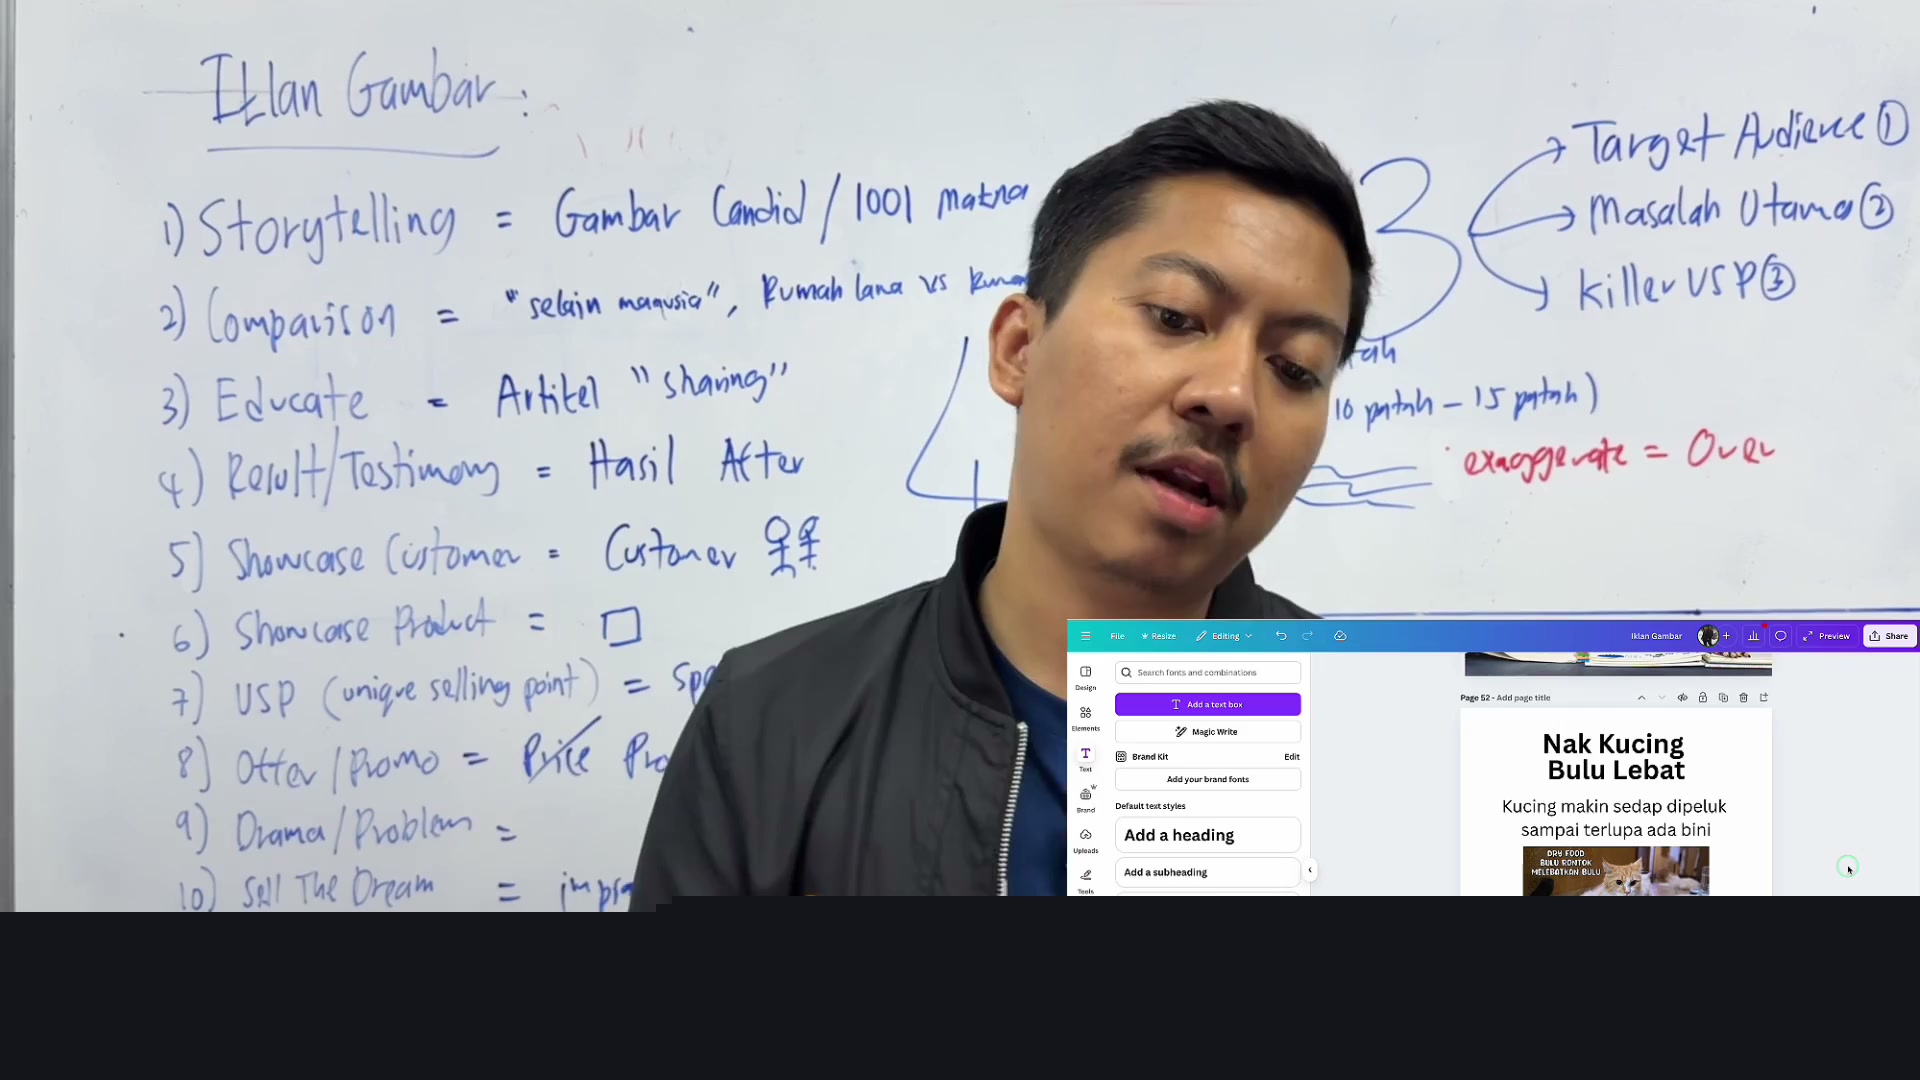Move page 52 up with chevron
The width and height of the screenshot is (1920, 1080).
pos(1641,698)
